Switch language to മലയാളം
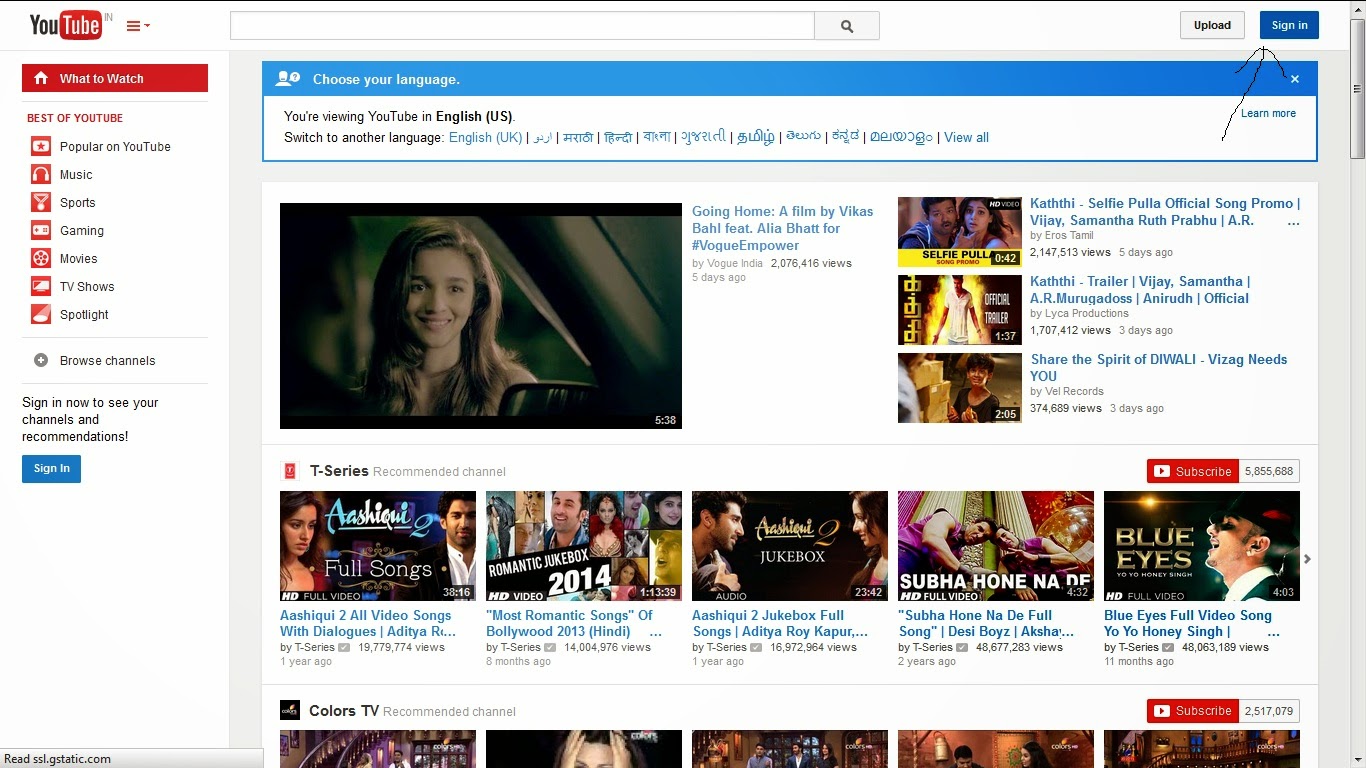This screenshot has height=768, width=1366. tap(900, 137)
